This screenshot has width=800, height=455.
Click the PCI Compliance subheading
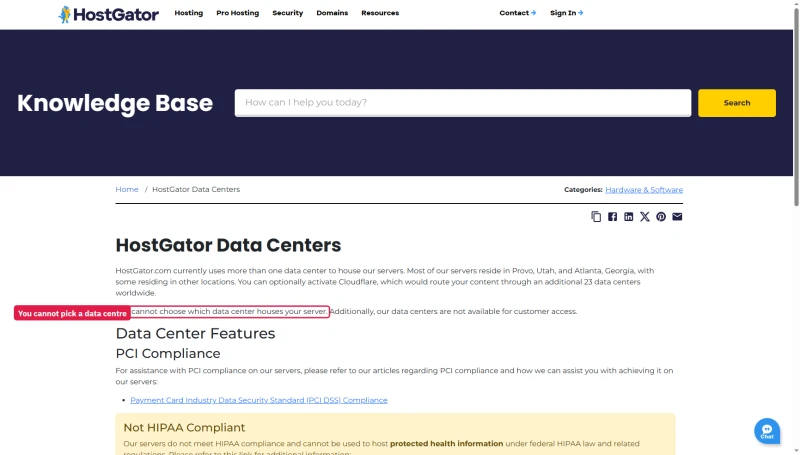tap(168, 353)
